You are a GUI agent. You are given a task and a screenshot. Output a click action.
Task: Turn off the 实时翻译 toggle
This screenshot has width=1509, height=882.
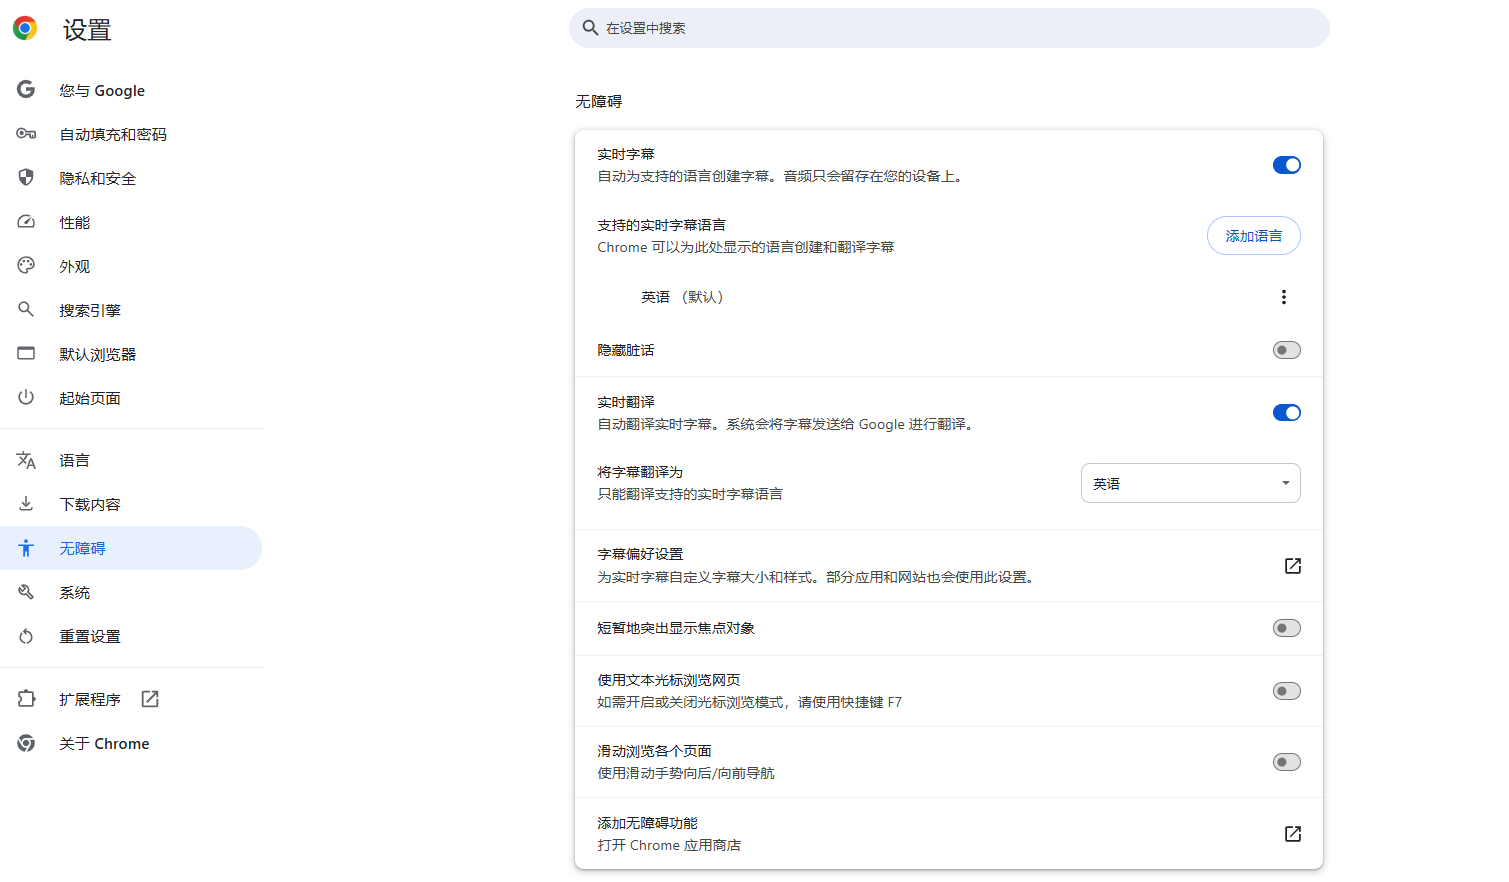coord(1287,413)
